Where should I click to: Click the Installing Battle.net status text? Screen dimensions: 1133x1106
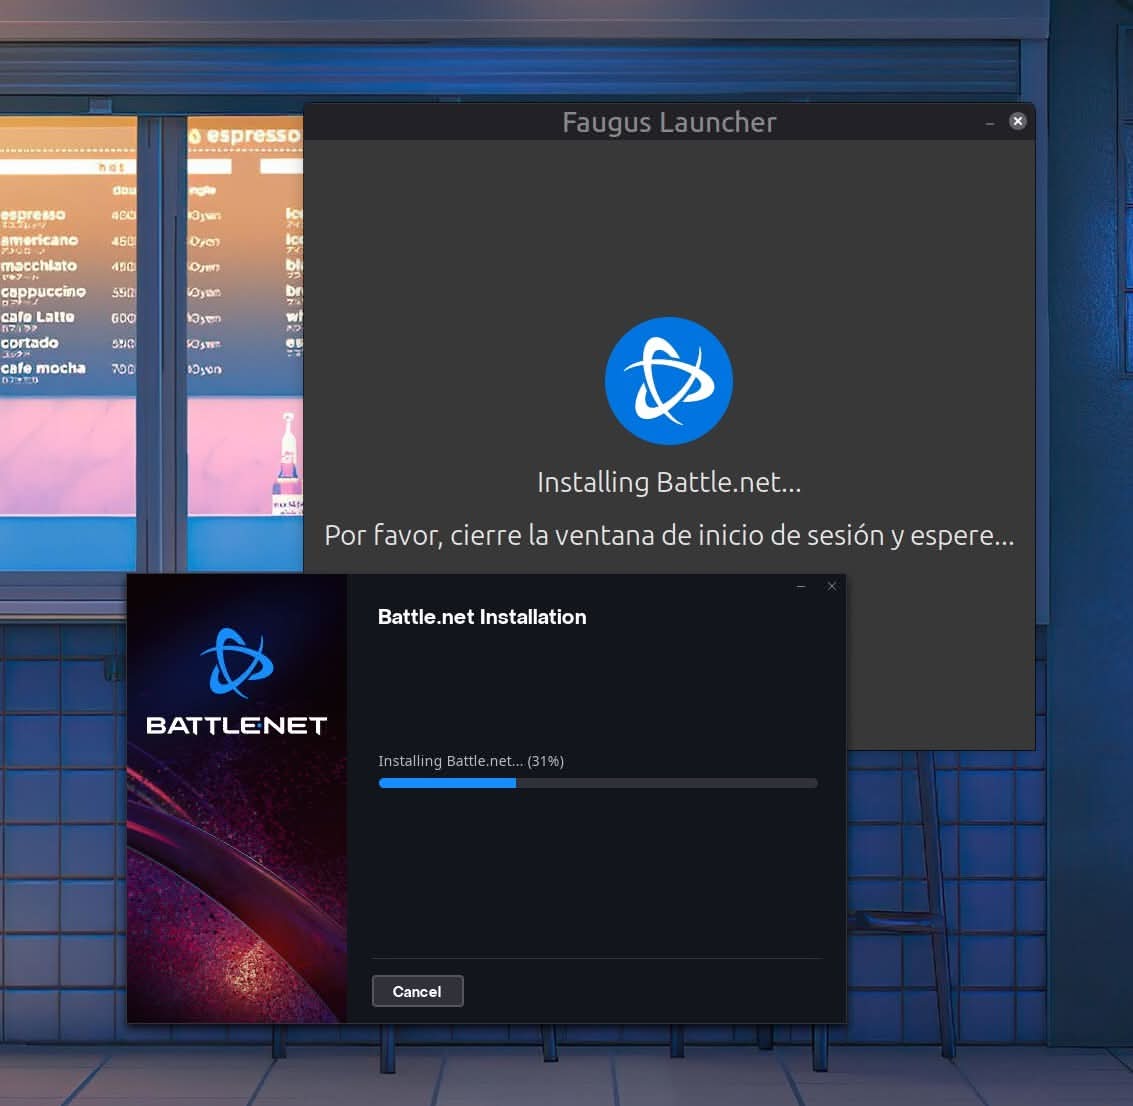450,761
